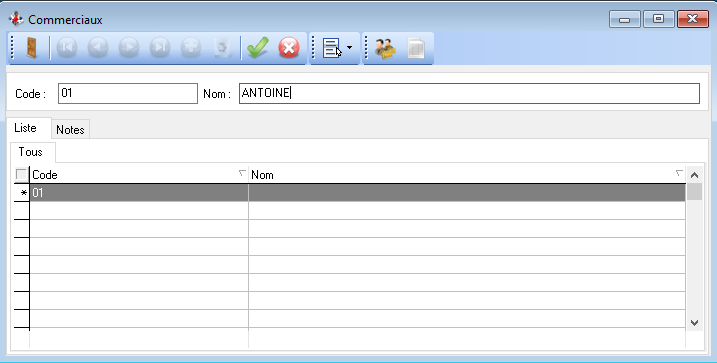Viewport: 717px width, 363px height.
Task: Go to next record arrow
Action: (x=129, y=48)
